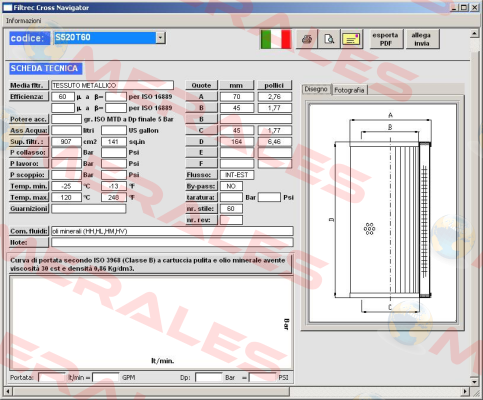
Task: Switch to the Fotografia tab
Action: 349,90
